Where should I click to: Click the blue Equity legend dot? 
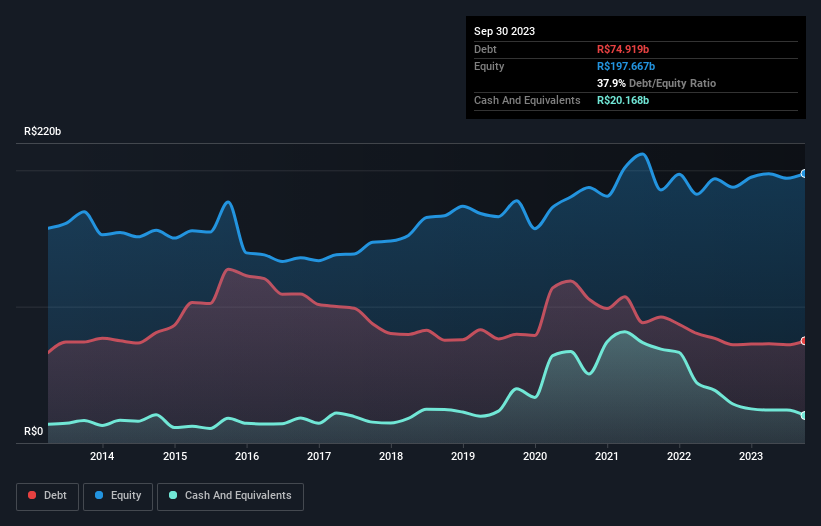(x=99, y=495)
